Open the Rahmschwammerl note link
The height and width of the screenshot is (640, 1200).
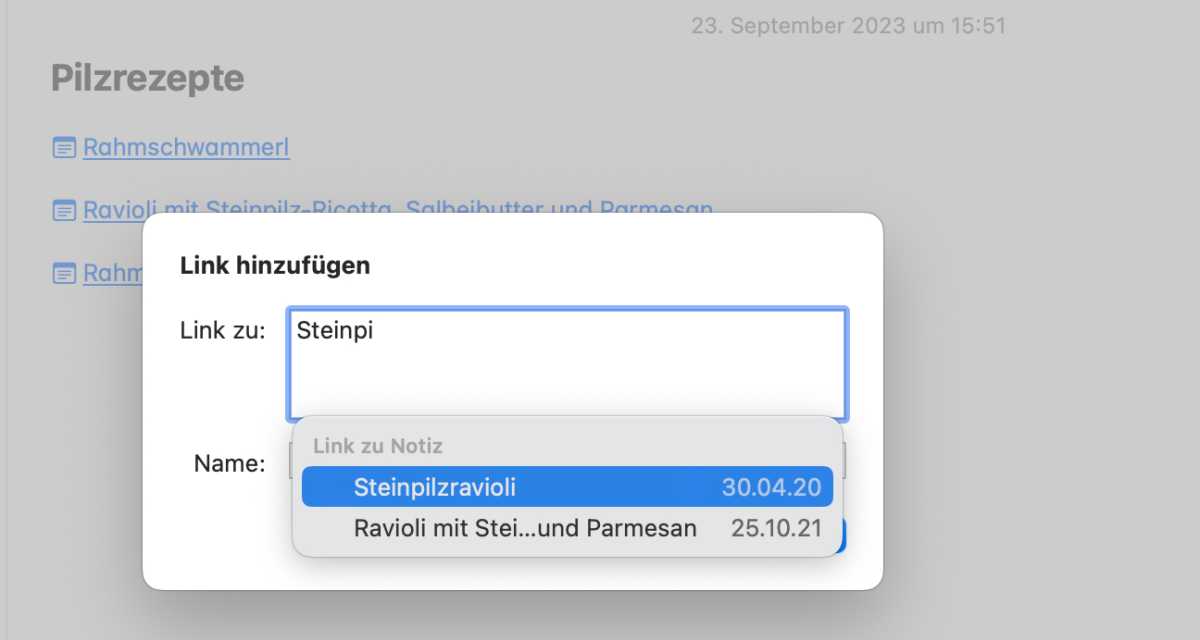pyautogui.click(x=186, y=149)
